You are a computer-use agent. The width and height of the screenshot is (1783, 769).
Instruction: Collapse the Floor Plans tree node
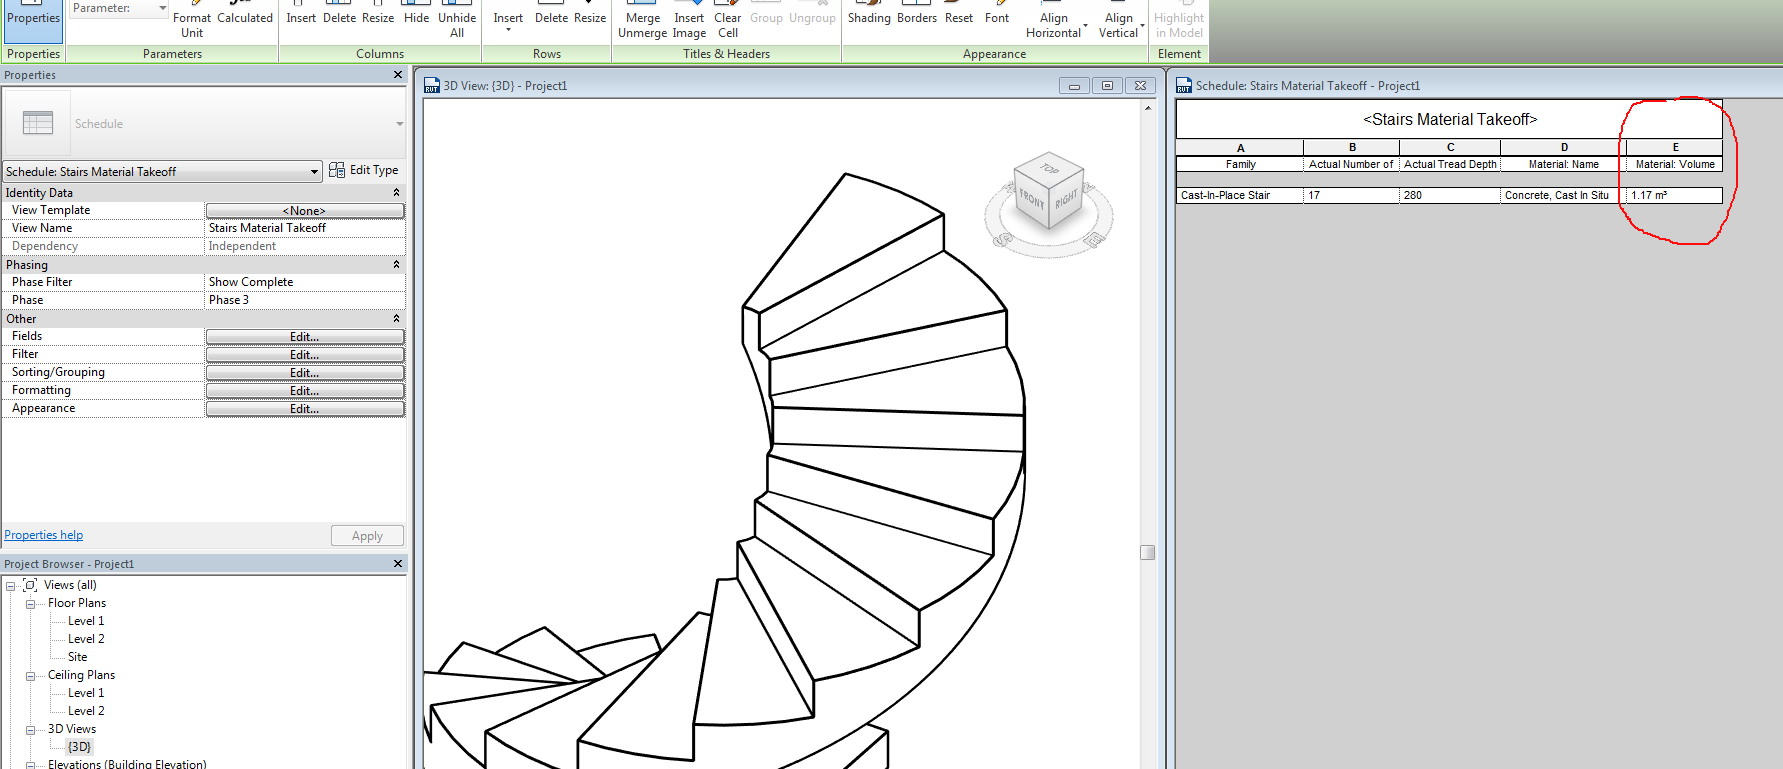[31, 604]
